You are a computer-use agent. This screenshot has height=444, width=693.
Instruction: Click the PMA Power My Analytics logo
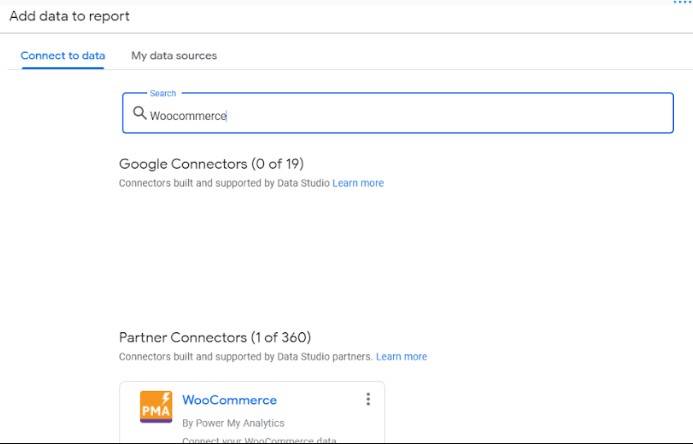point(155,407)
